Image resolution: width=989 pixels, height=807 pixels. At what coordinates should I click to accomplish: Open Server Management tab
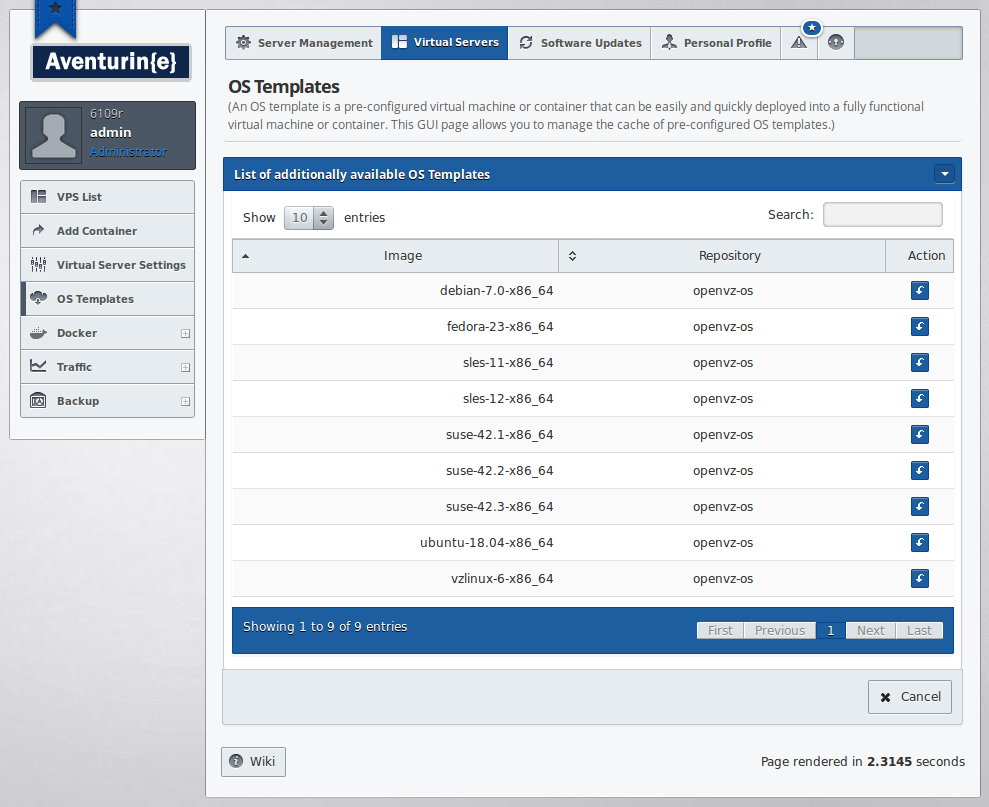pyautogui.click(x=303, y=43)
